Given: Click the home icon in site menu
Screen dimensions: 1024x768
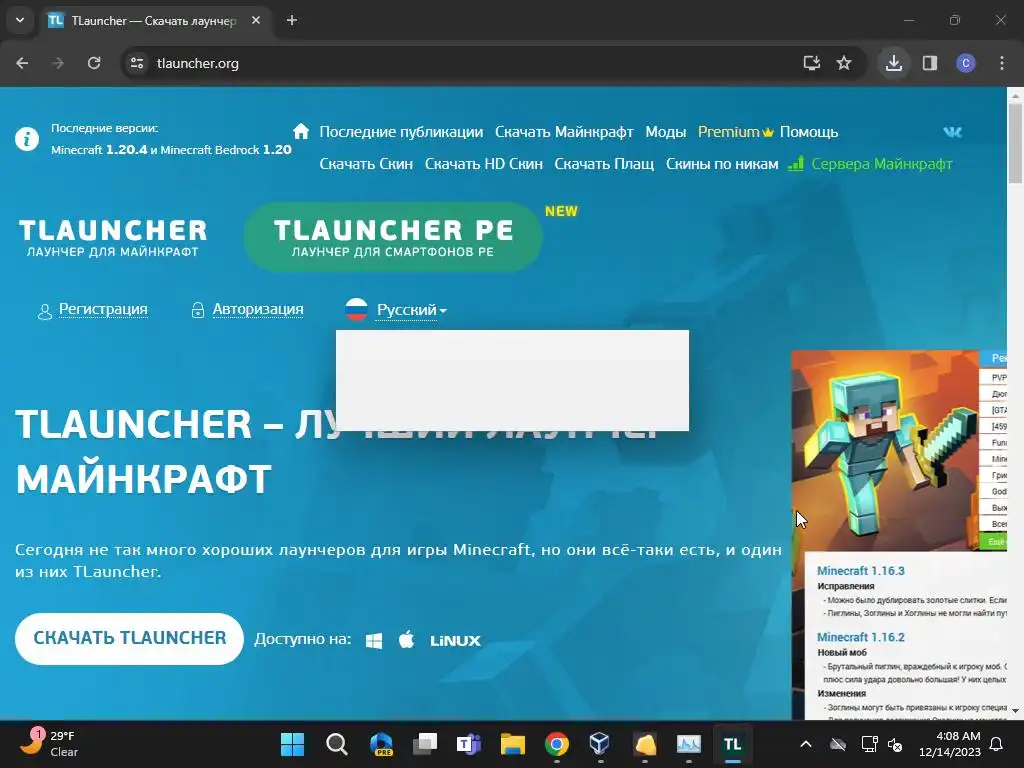Looking at the screenshot, I should pos(301,131).
